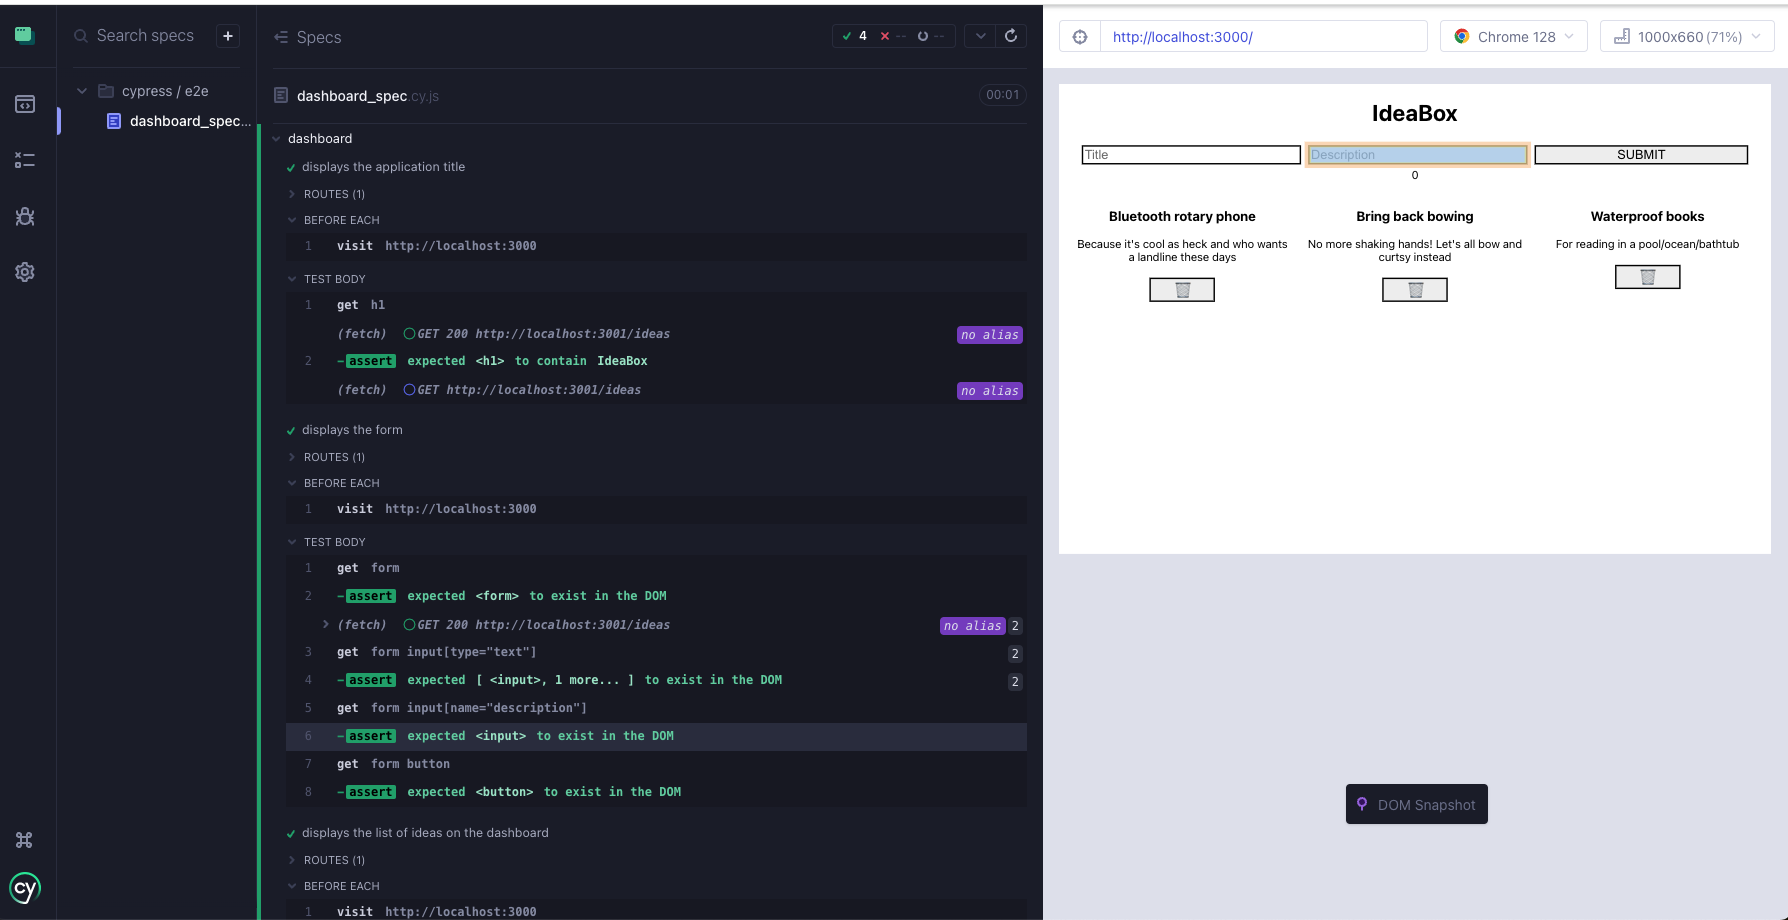Screen dimensions: 1788x920
Task: Click the trash icon under Waterproof books
Action: pos(1646,276)
